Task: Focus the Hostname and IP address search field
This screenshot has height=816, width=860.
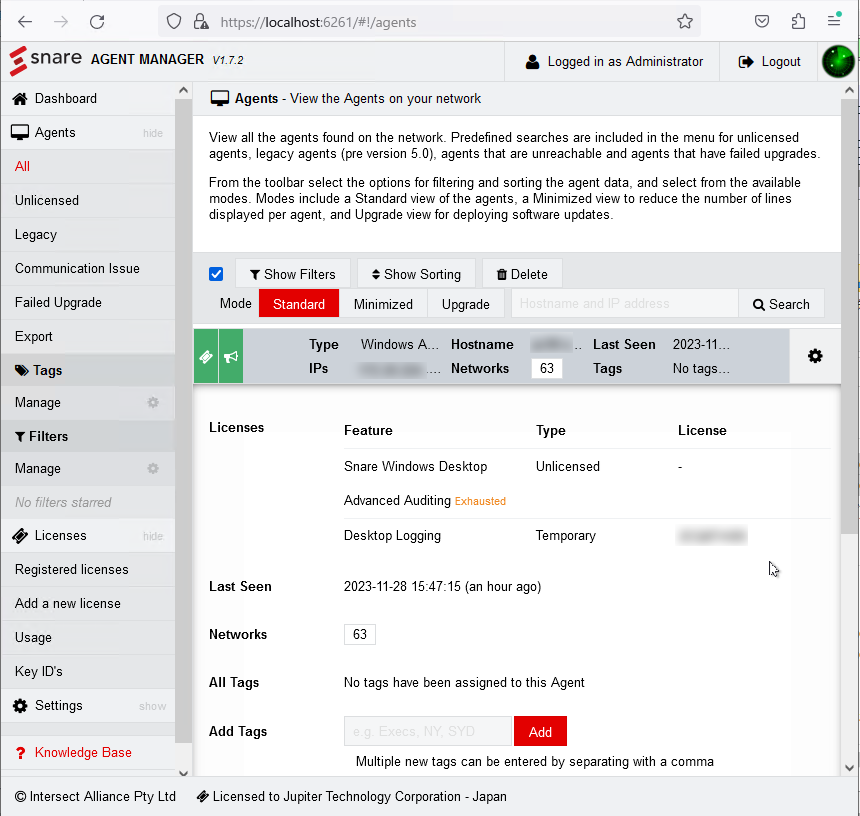Action: [625, 304]
